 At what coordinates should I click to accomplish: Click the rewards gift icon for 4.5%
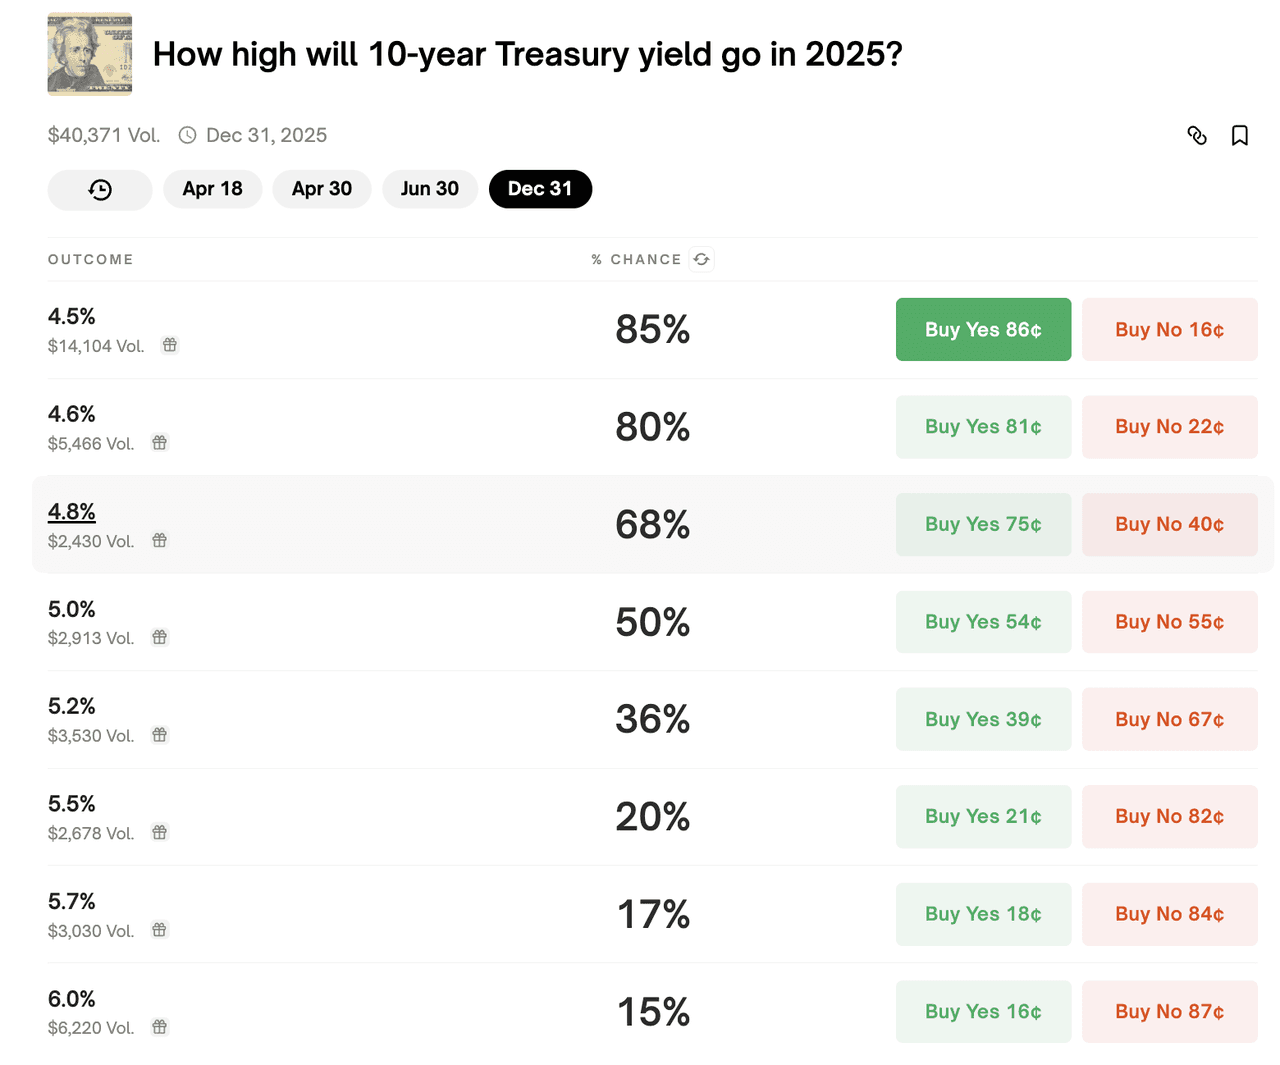[x=170, y=345]
